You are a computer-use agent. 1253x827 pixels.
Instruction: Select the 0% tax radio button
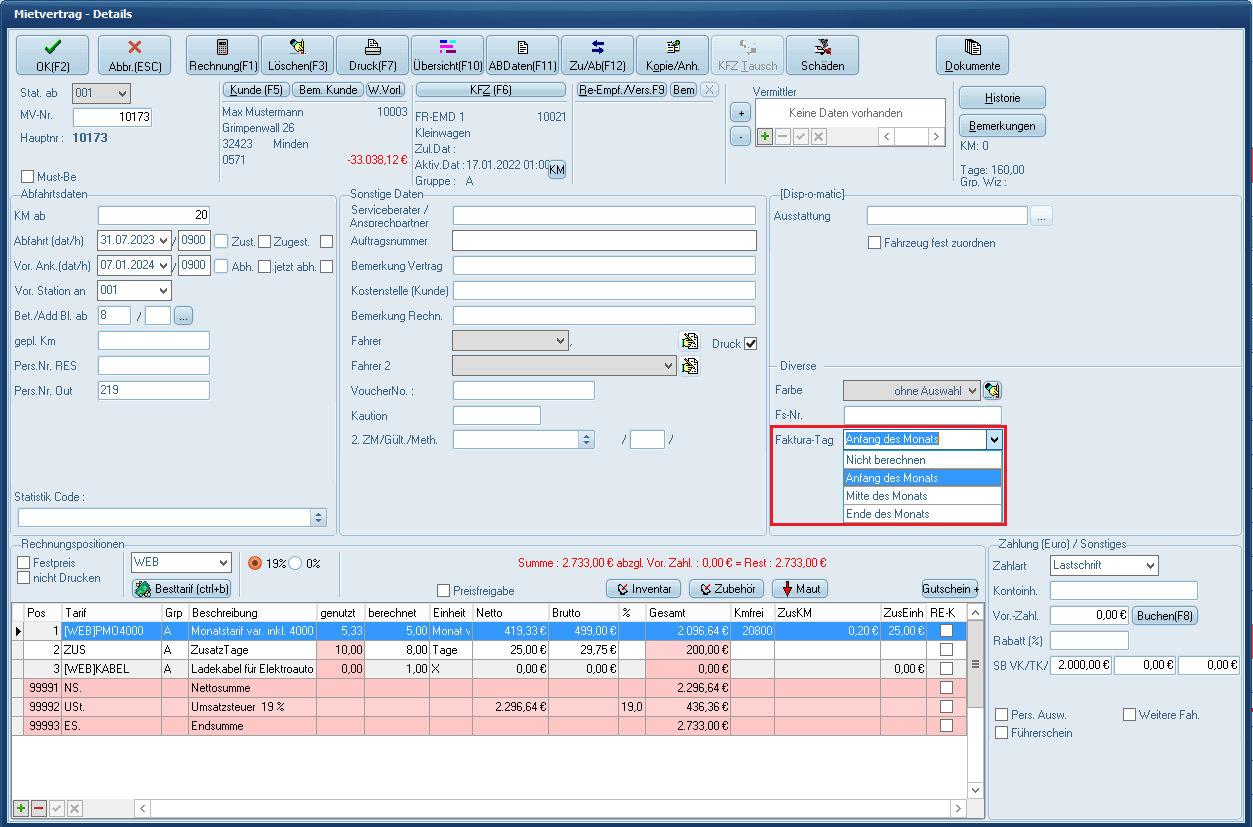(x=295, y=563)
